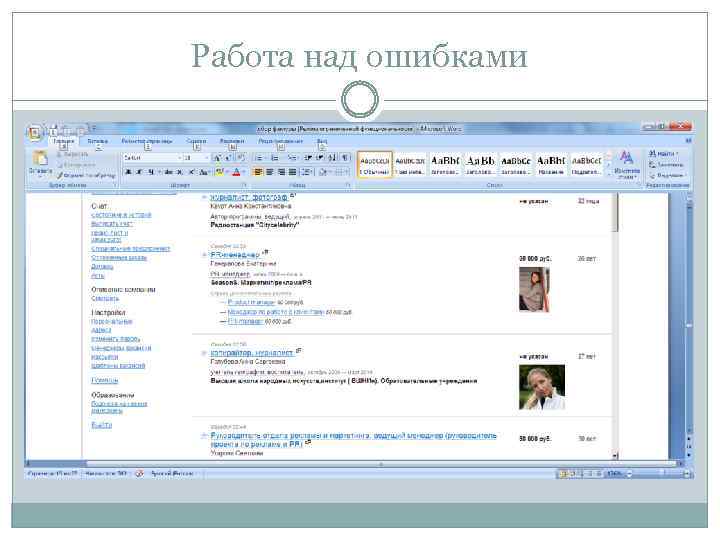This screenshot has width=720, height=540.
Task: Expand the styles gallery arrow
Action: tap(609, 174)
